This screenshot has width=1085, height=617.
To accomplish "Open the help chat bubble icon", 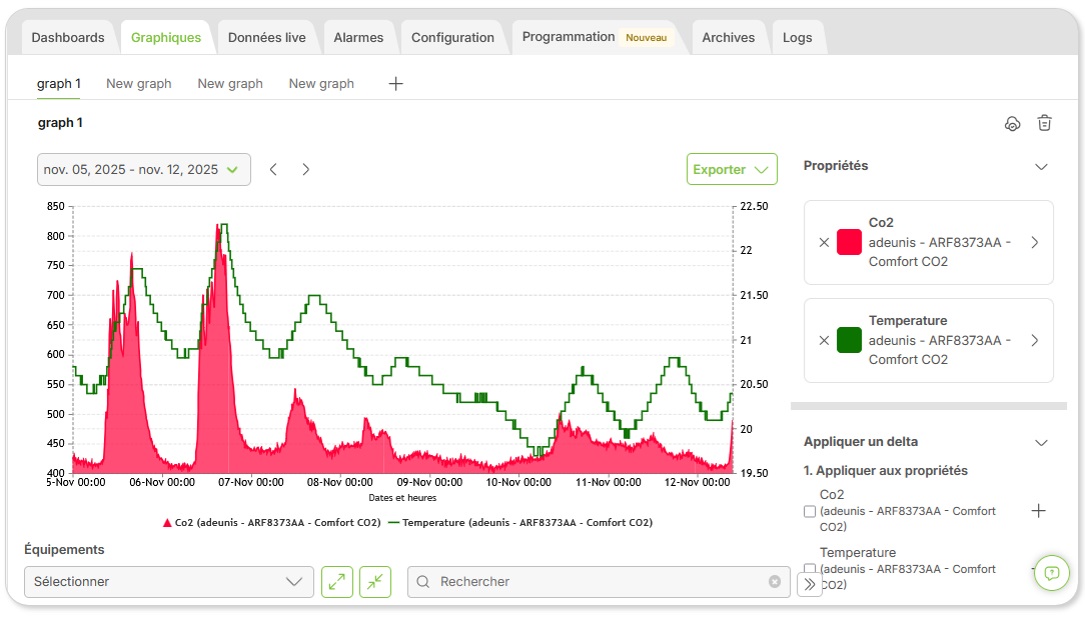I will [x=1052, y=573].
